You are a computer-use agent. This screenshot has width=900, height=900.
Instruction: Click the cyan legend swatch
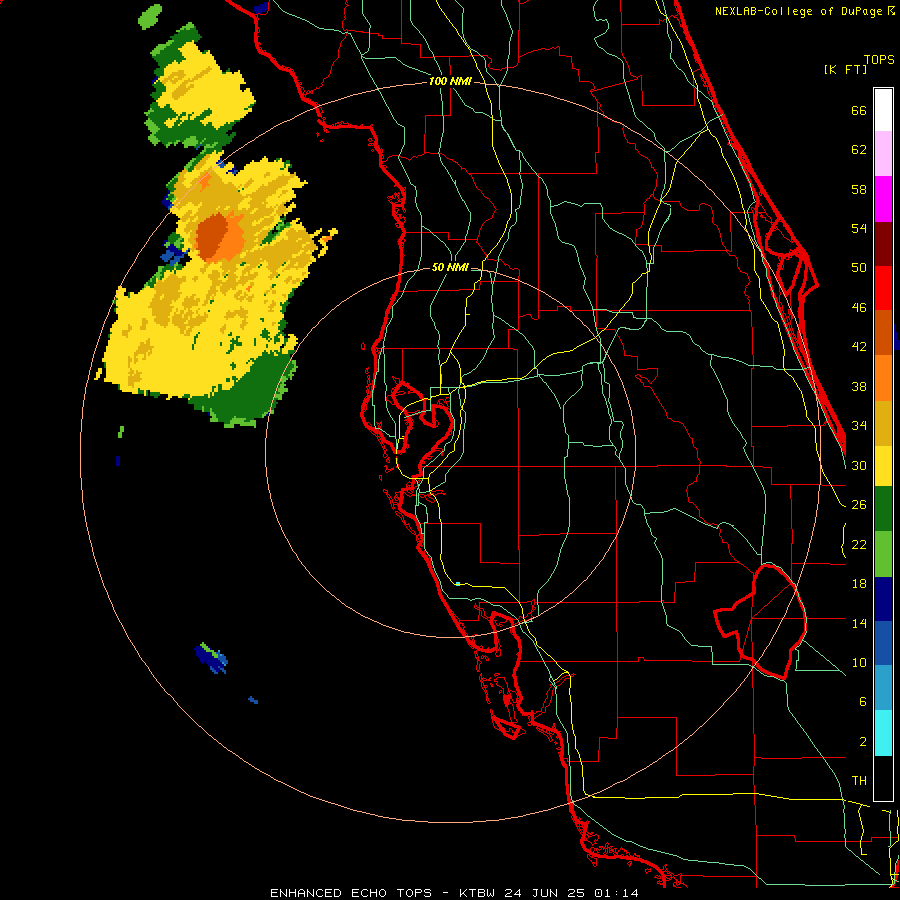883,733
